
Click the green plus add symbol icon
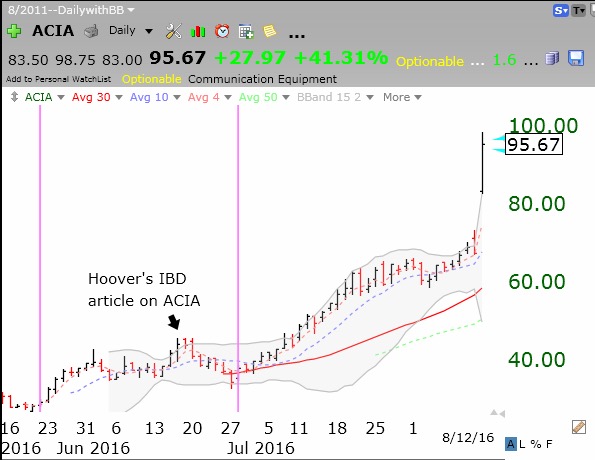(x=14, y=31)
